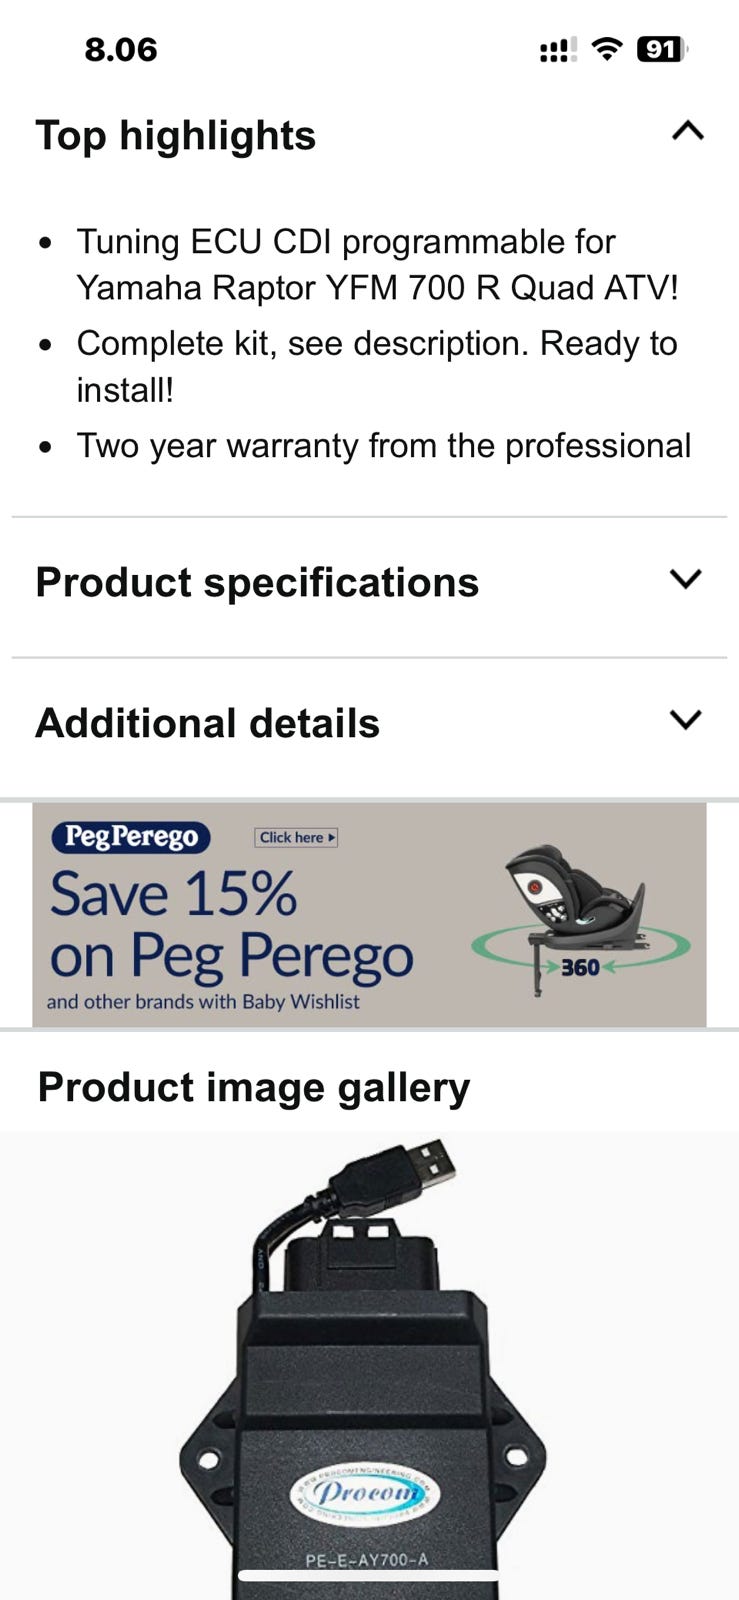This screenshot has height=1600, width=739.
Task: Open the Product specifications section title
Action: (x=257, y=583)
